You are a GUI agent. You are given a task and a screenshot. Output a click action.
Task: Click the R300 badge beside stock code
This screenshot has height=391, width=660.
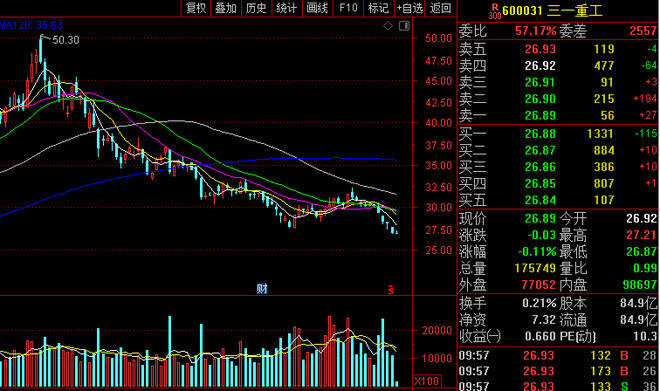495,11
